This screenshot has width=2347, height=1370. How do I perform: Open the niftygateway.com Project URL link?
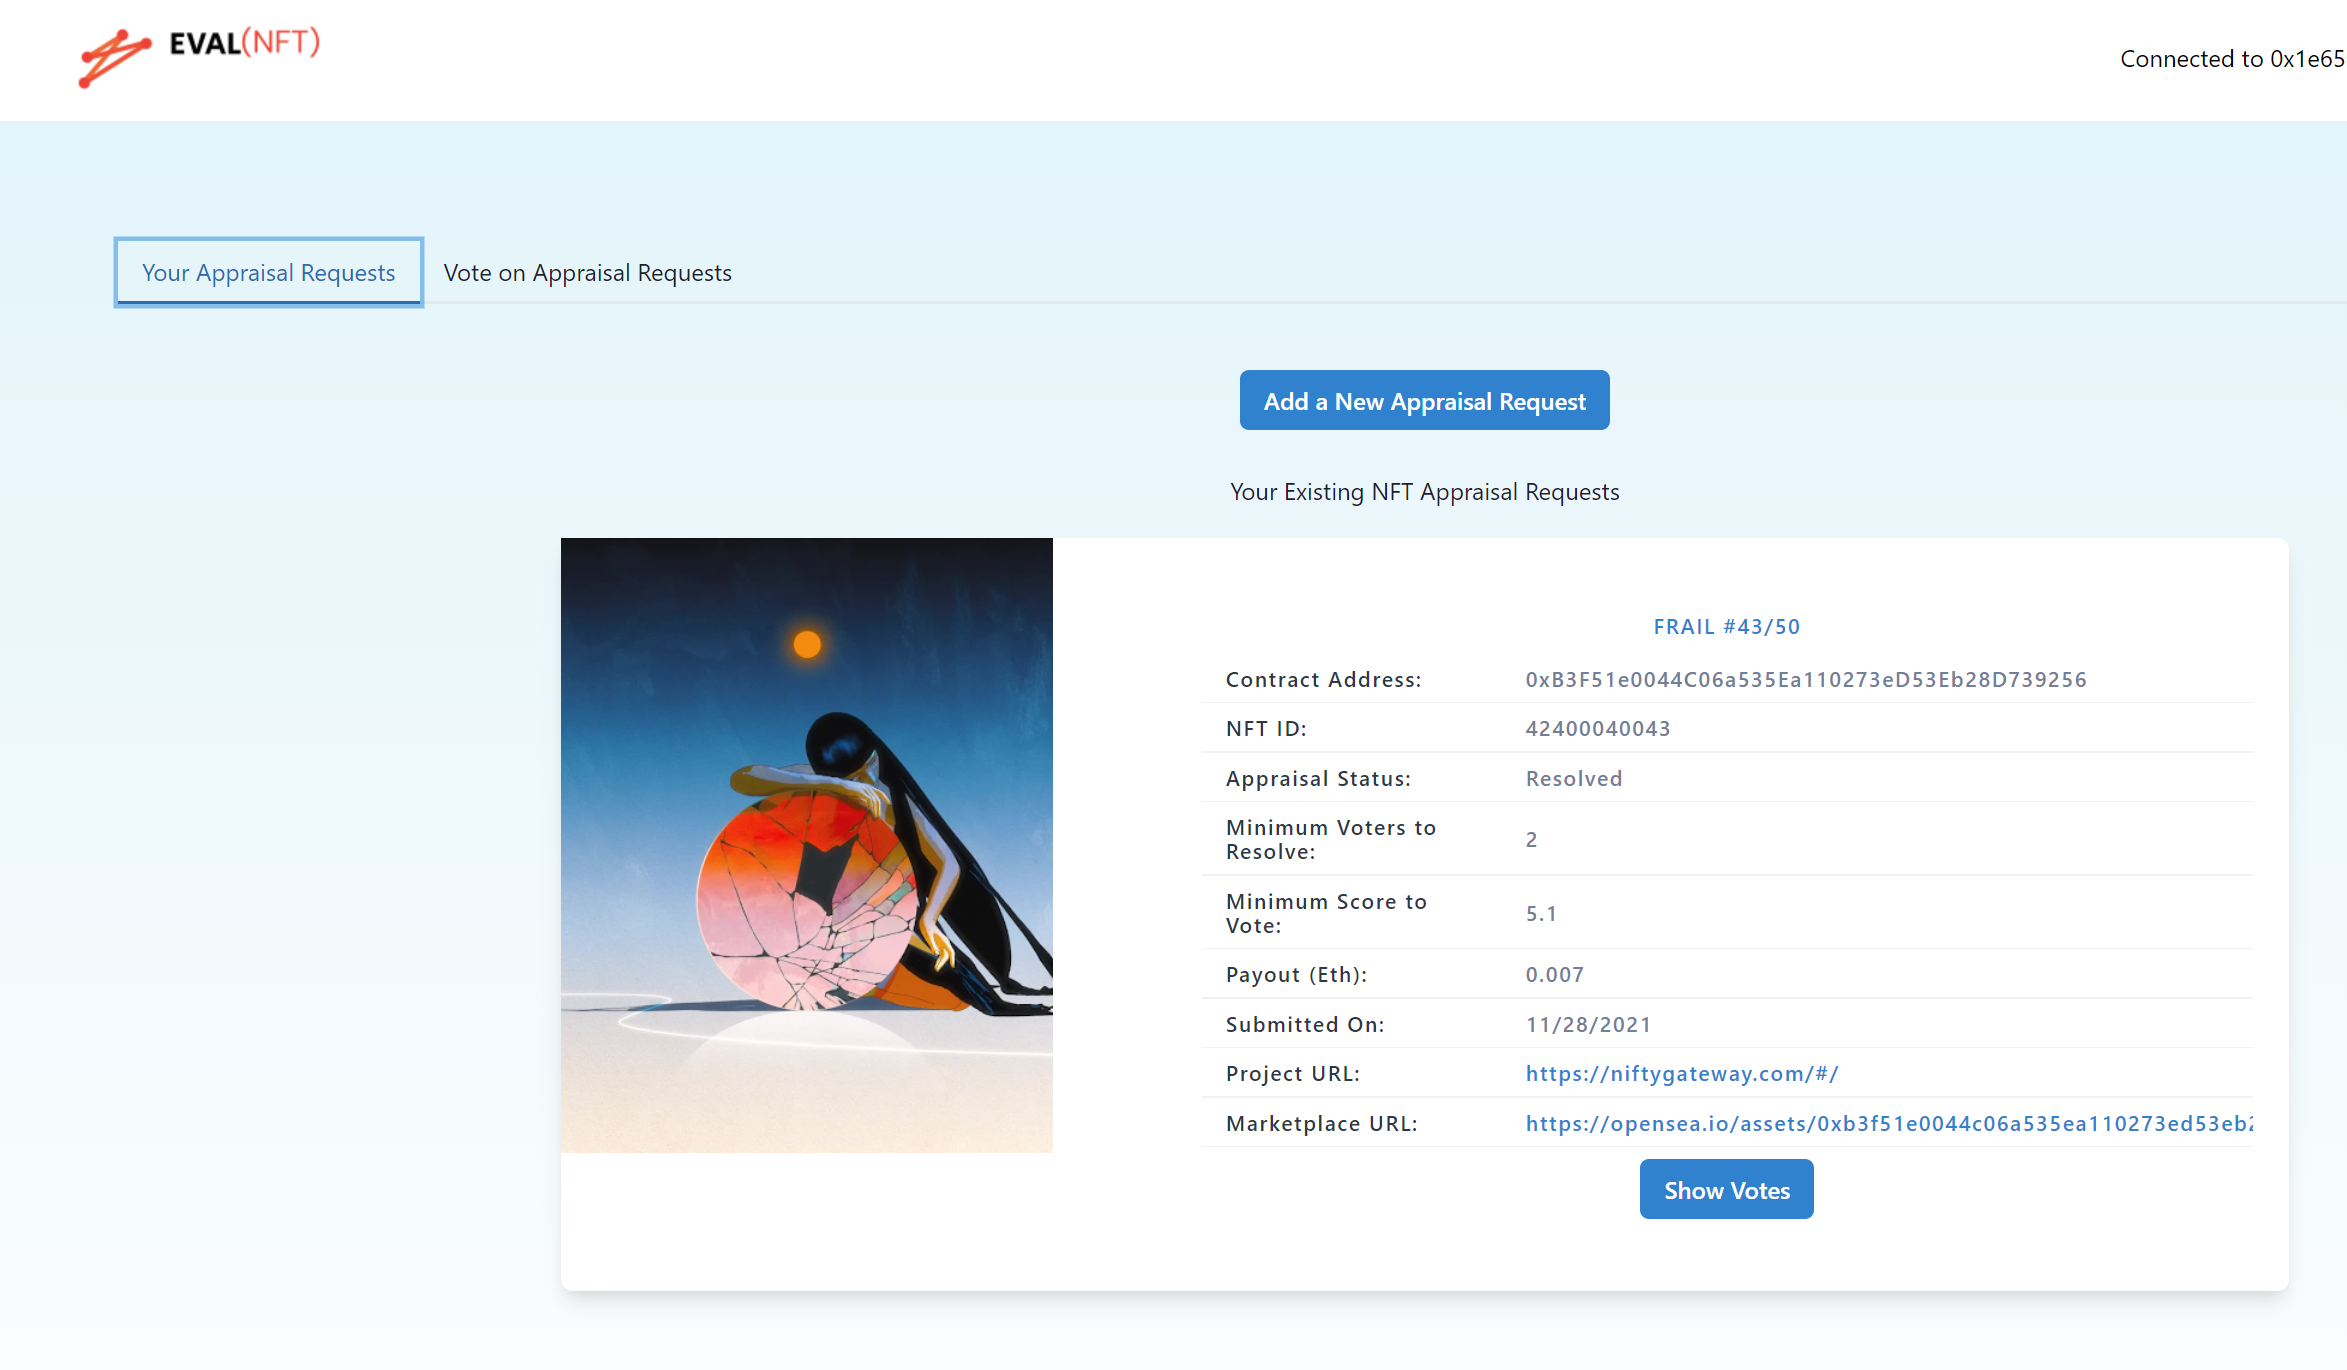pyautogui.click(x=1681, y=1074)
